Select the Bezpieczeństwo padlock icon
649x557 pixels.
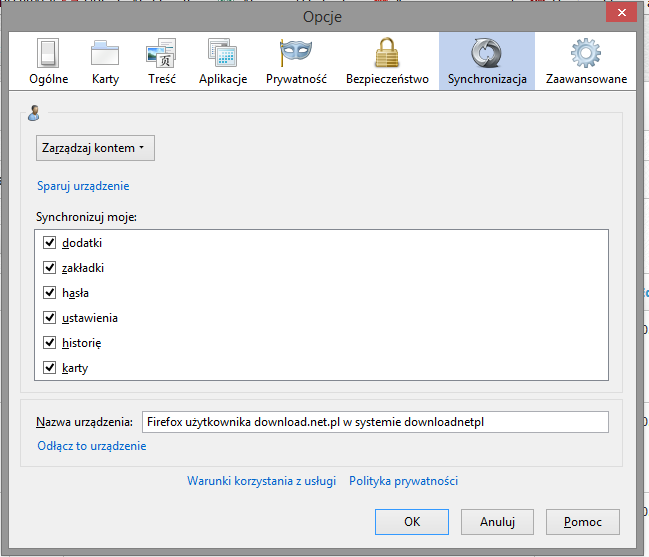[387, 53]
